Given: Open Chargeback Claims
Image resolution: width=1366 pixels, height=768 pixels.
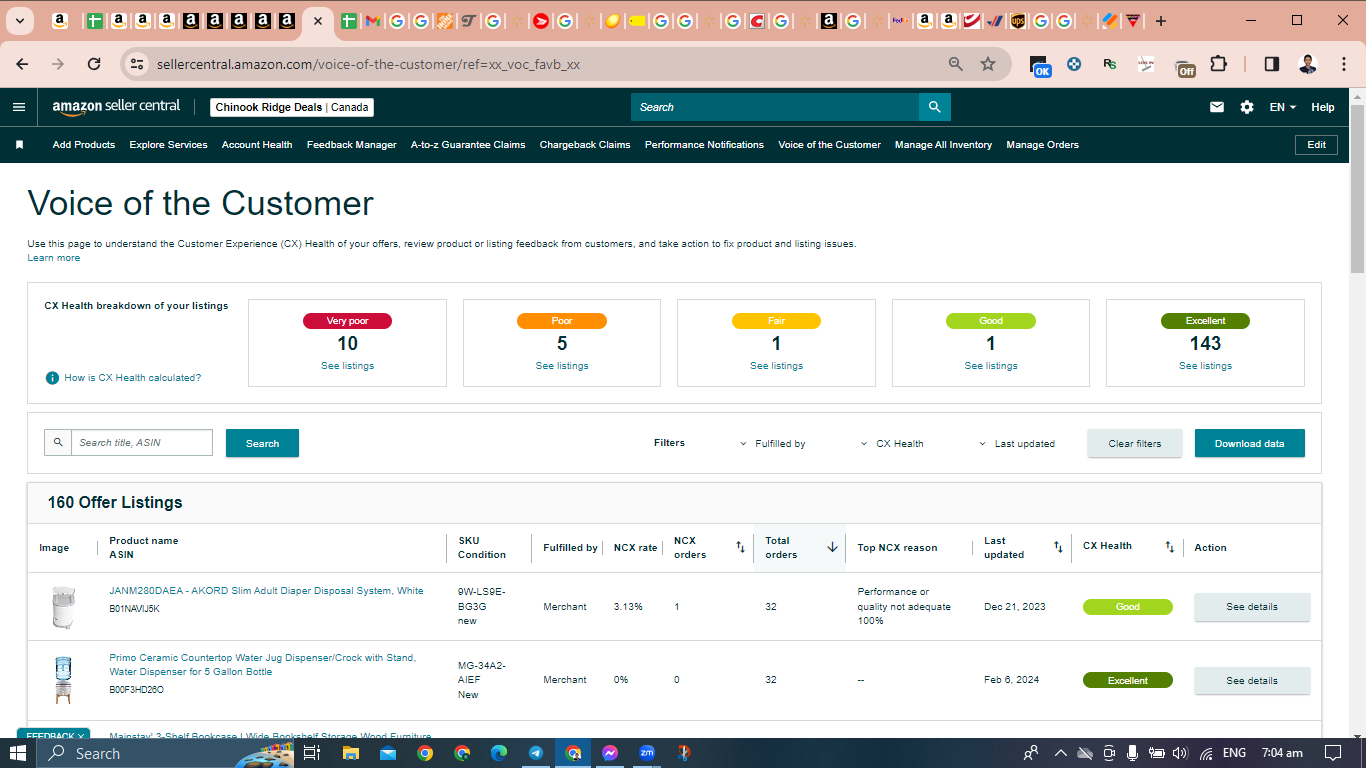Looking at the screenshot, I should point(585,145).
